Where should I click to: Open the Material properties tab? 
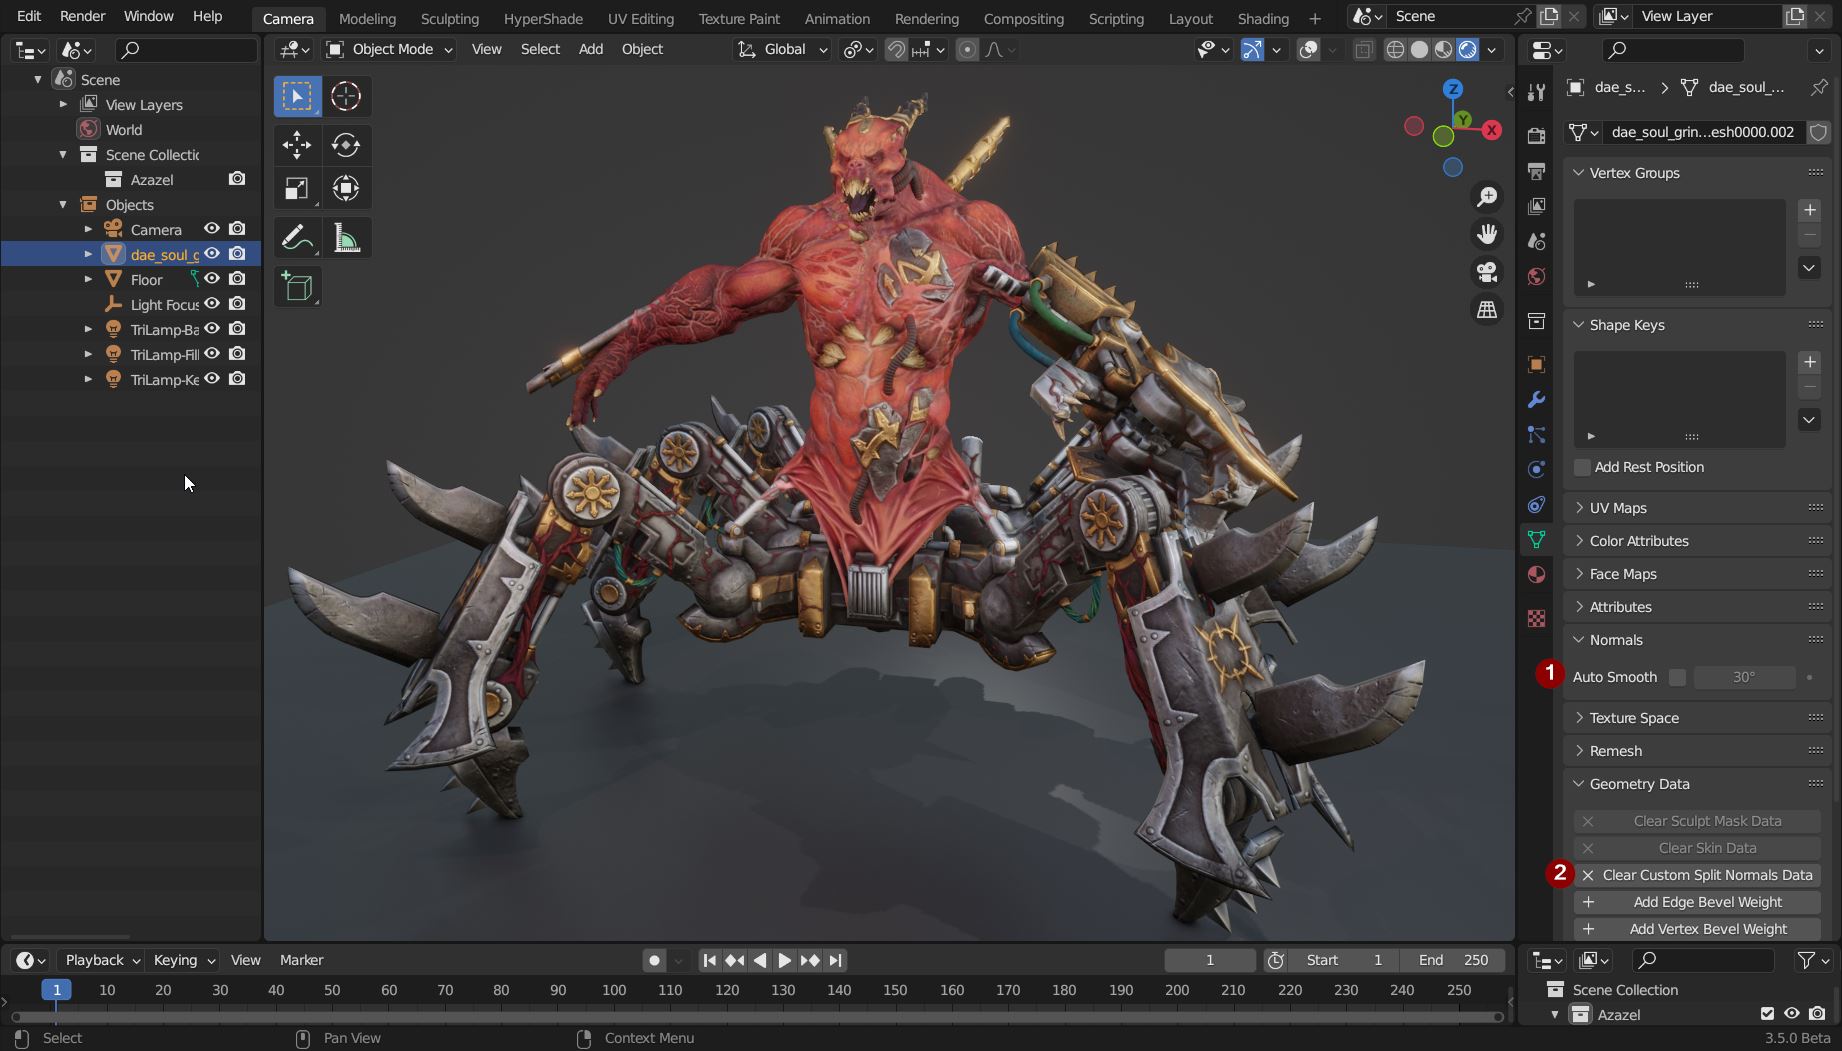1537,575
